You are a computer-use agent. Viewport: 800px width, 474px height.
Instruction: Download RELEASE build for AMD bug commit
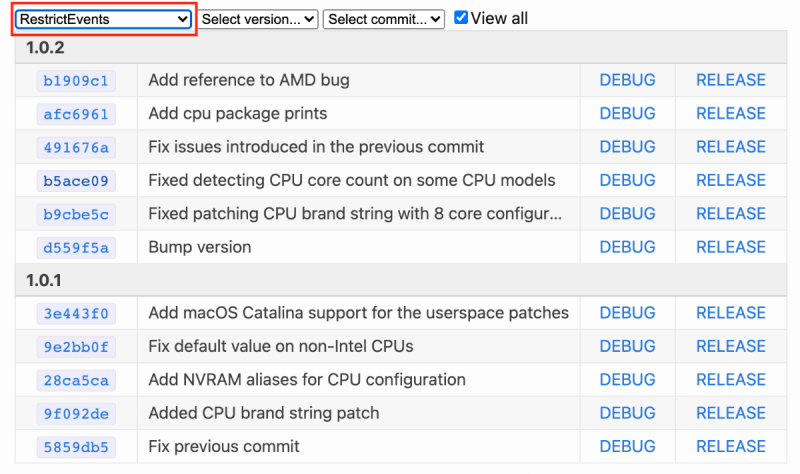tap(730, 80)
